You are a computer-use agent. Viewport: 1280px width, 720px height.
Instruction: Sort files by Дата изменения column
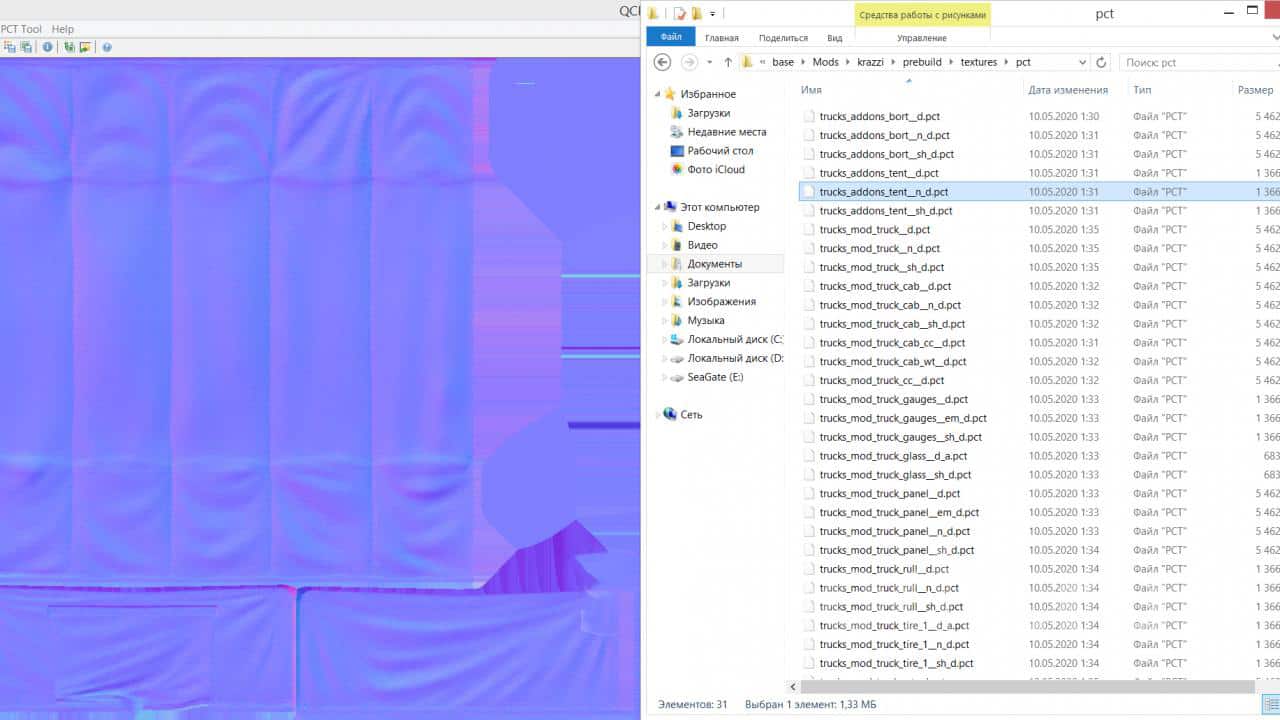(1067, 90)
